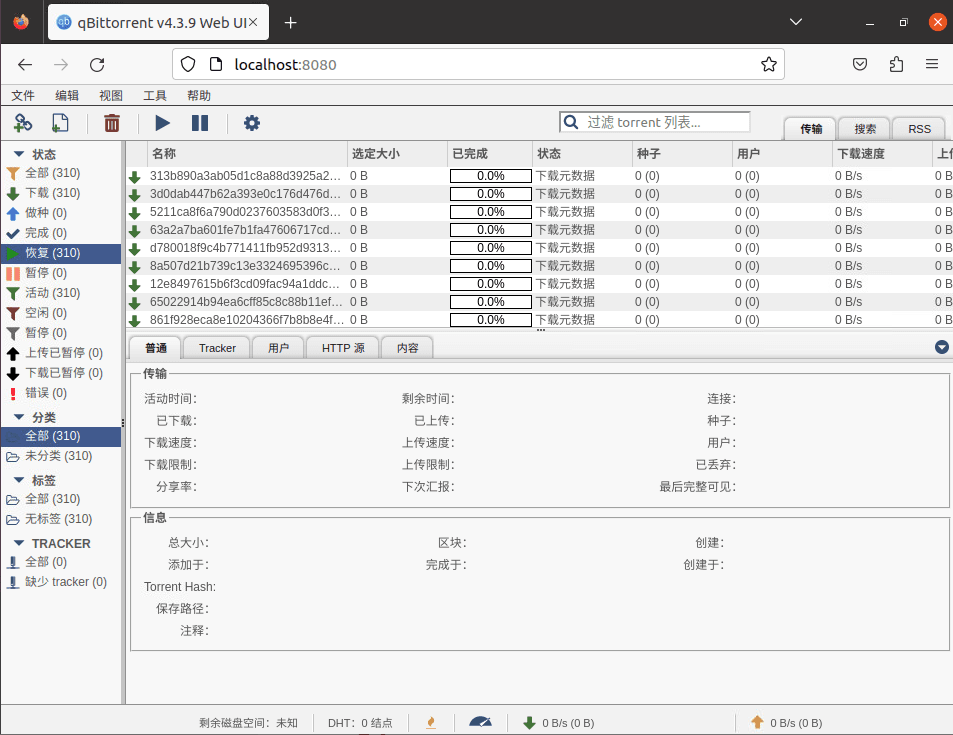The height and width of the screenshot is (735, 953).
Task: Bookmark this page with star icon
Action: [769, 64]
